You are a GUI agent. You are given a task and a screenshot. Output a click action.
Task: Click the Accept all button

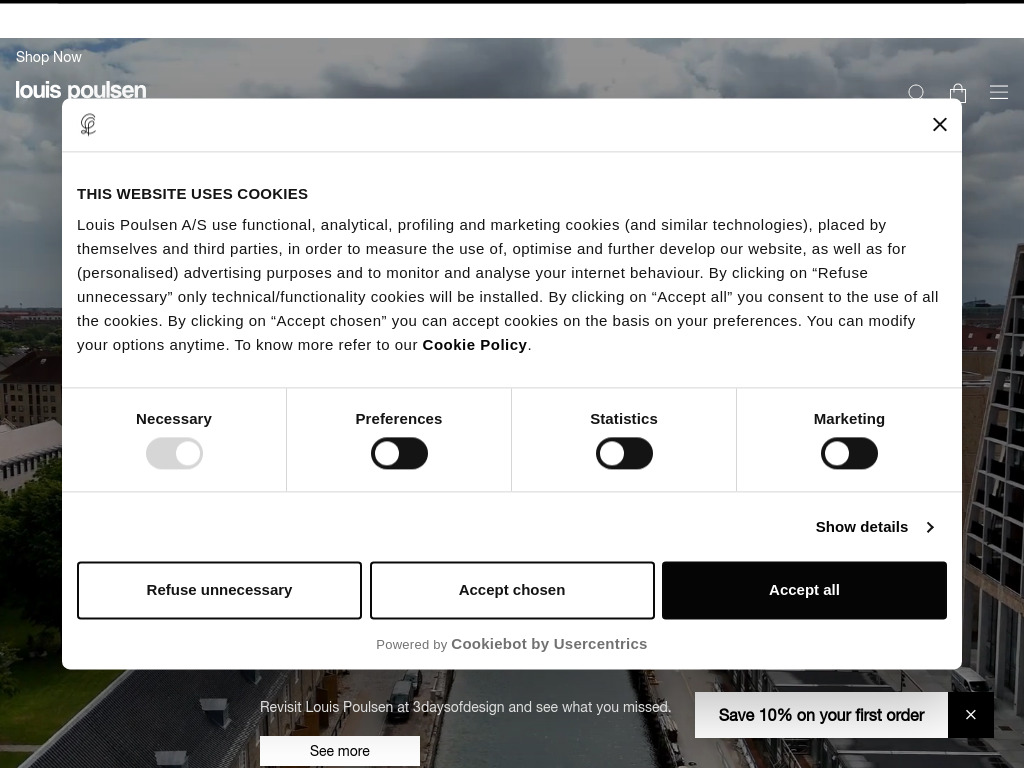(x=805, y=590)
